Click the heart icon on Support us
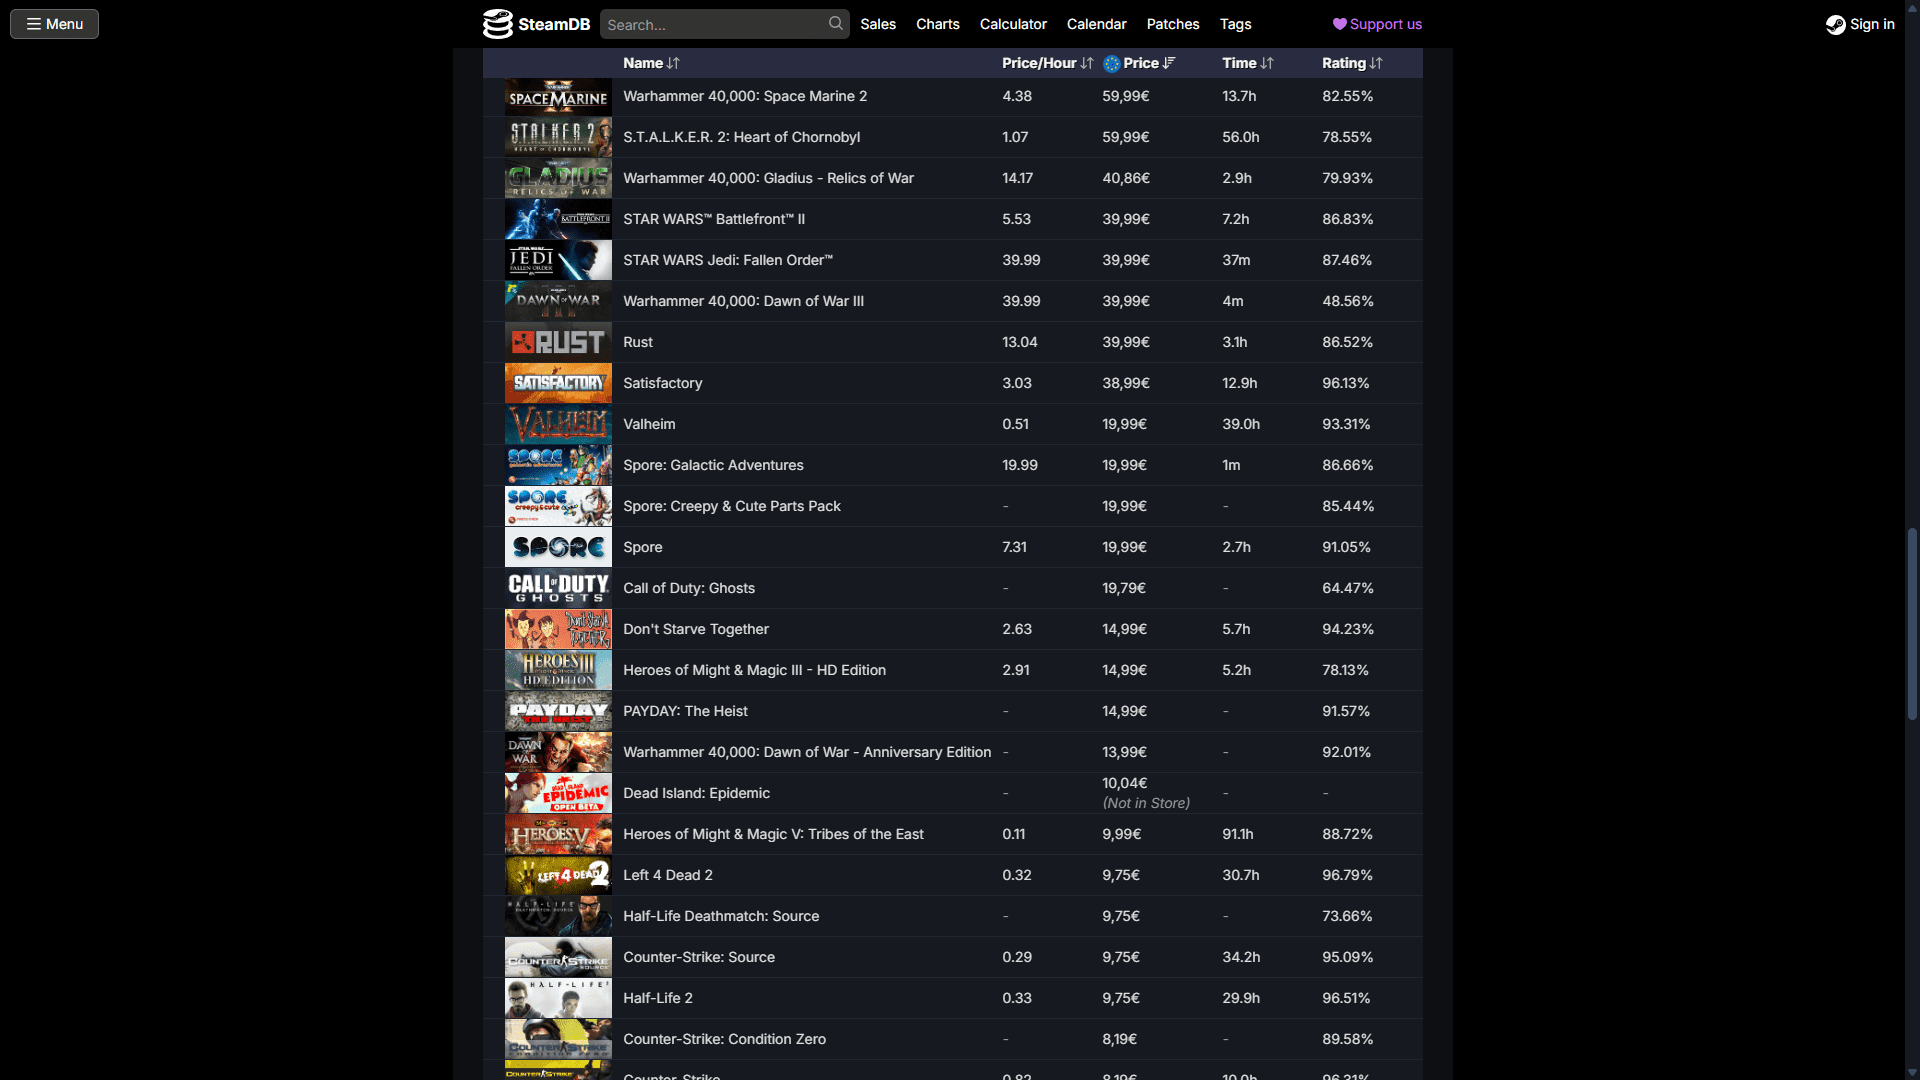 [x=1339, y=24]
